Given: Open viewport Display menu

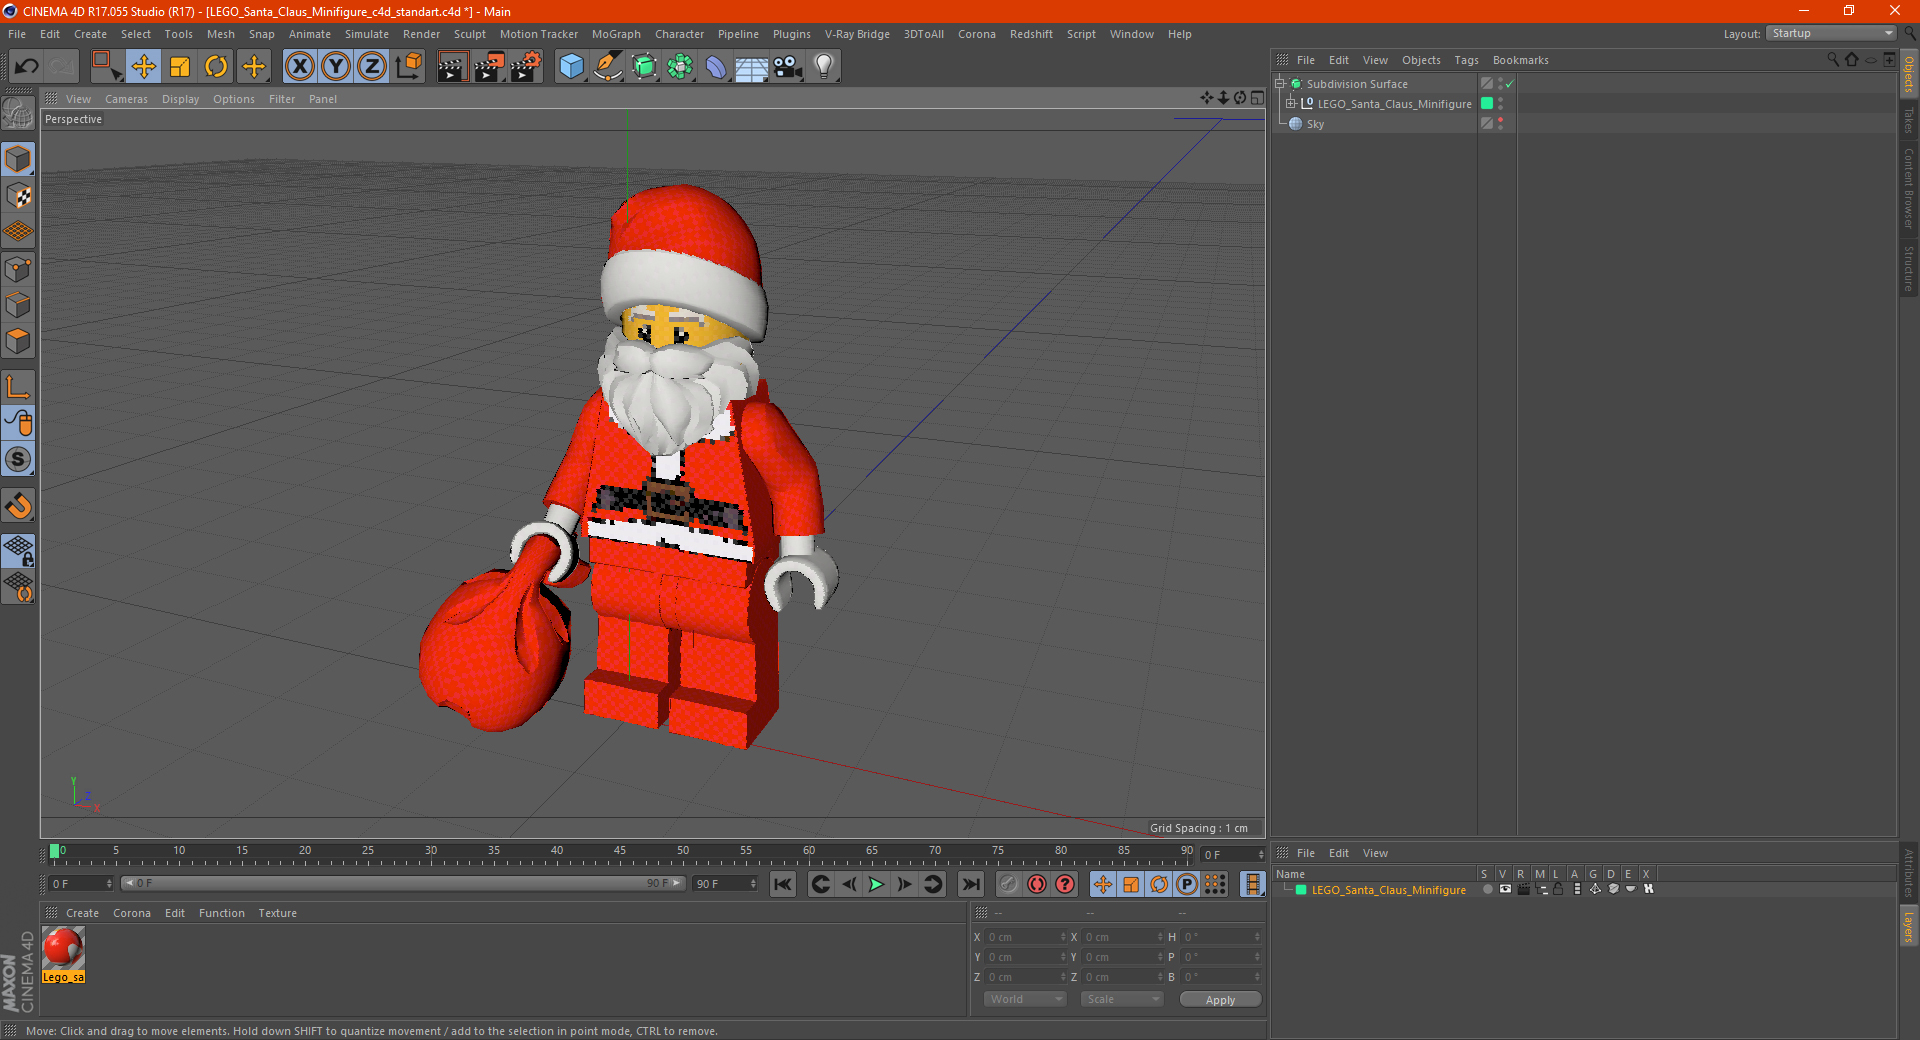Looking at the screenshot, I should coord(180,99).
